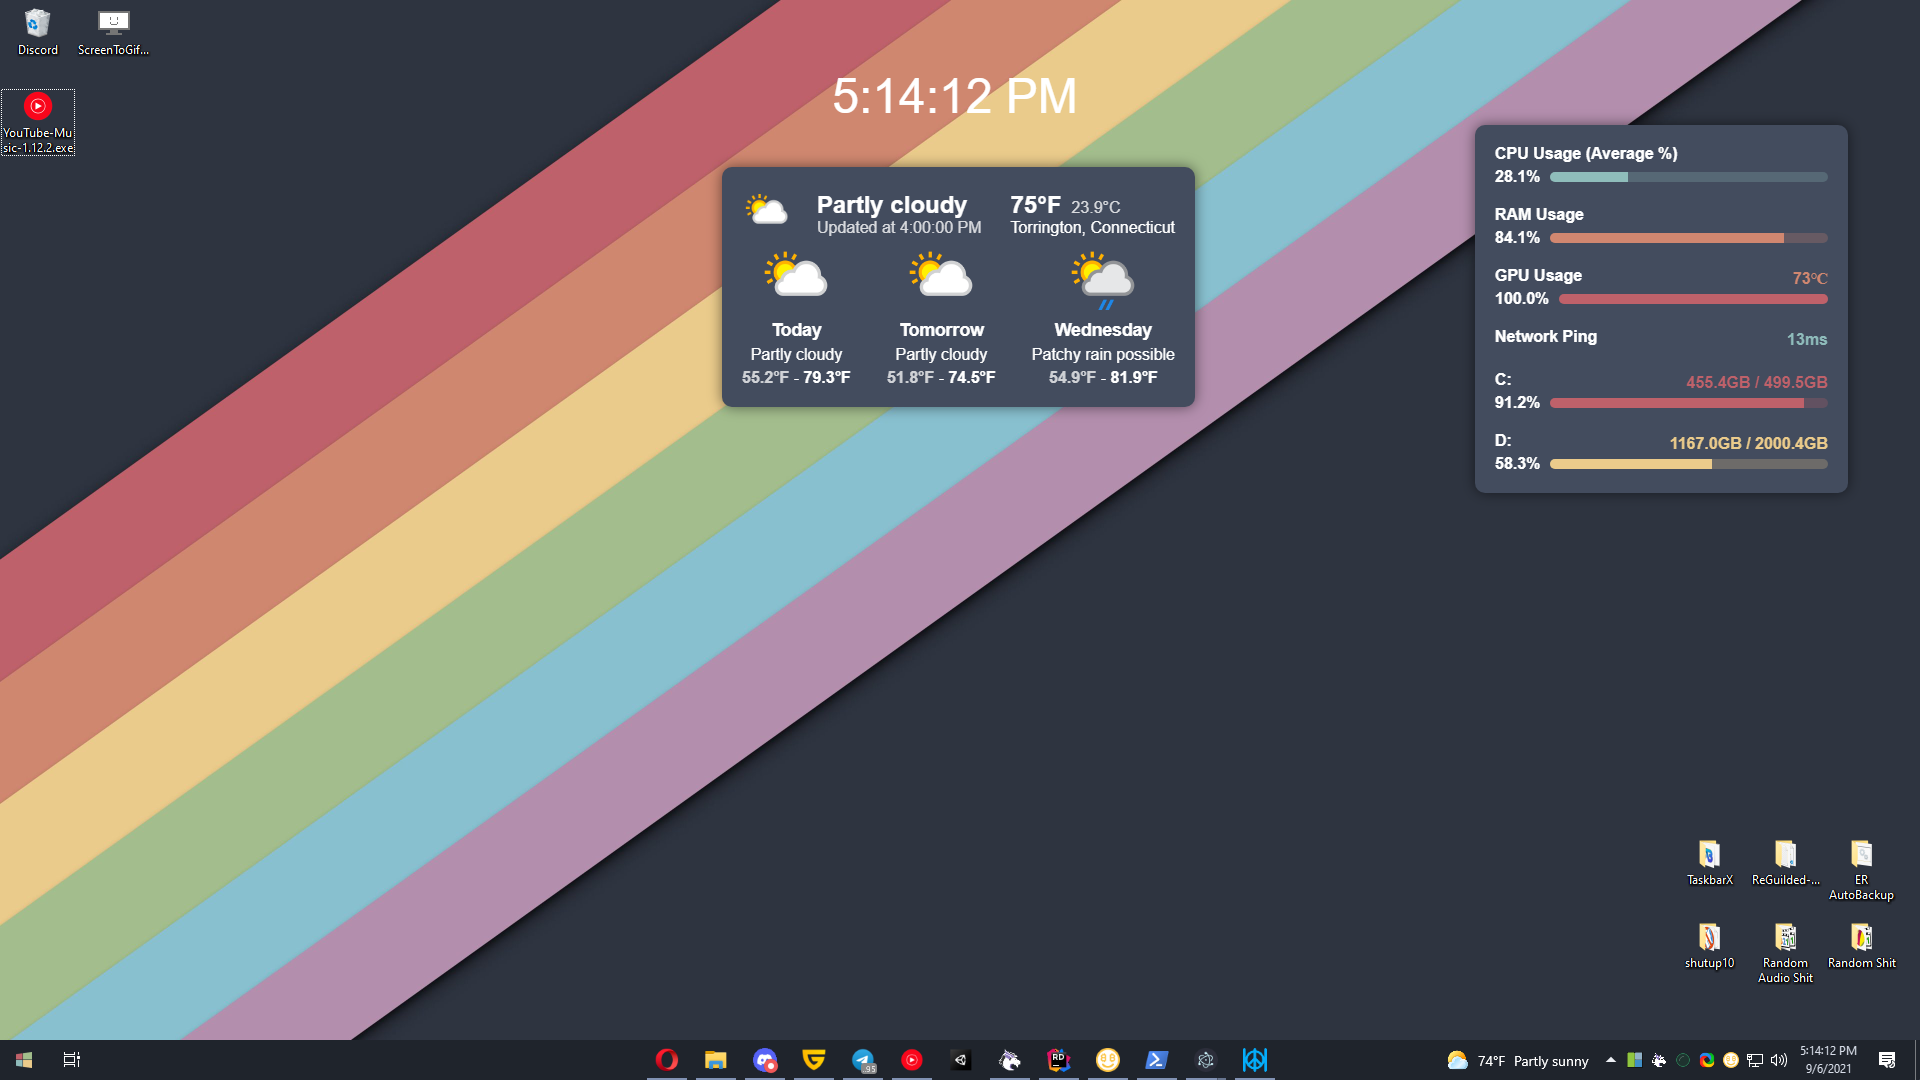Open the notification action center
The image size is (1920, 1080).
pyautogui.click(x=1887, y=1060)
